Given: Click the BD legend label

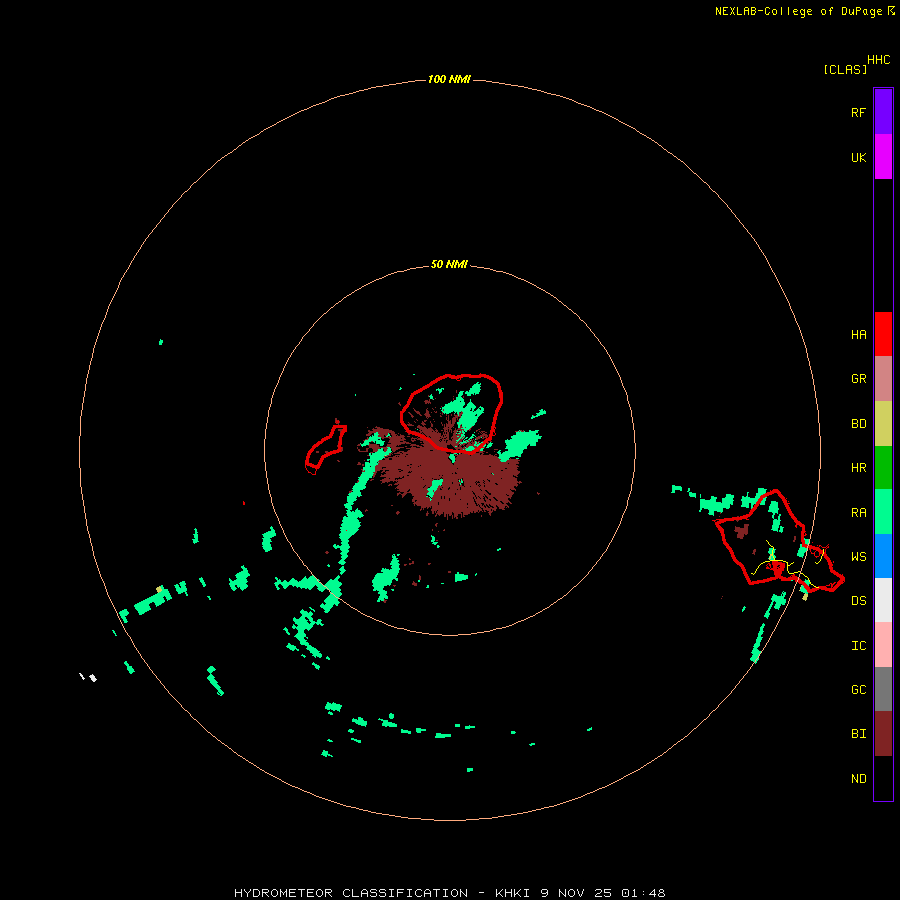Looking at the screenshot, I should coord(858,424).
